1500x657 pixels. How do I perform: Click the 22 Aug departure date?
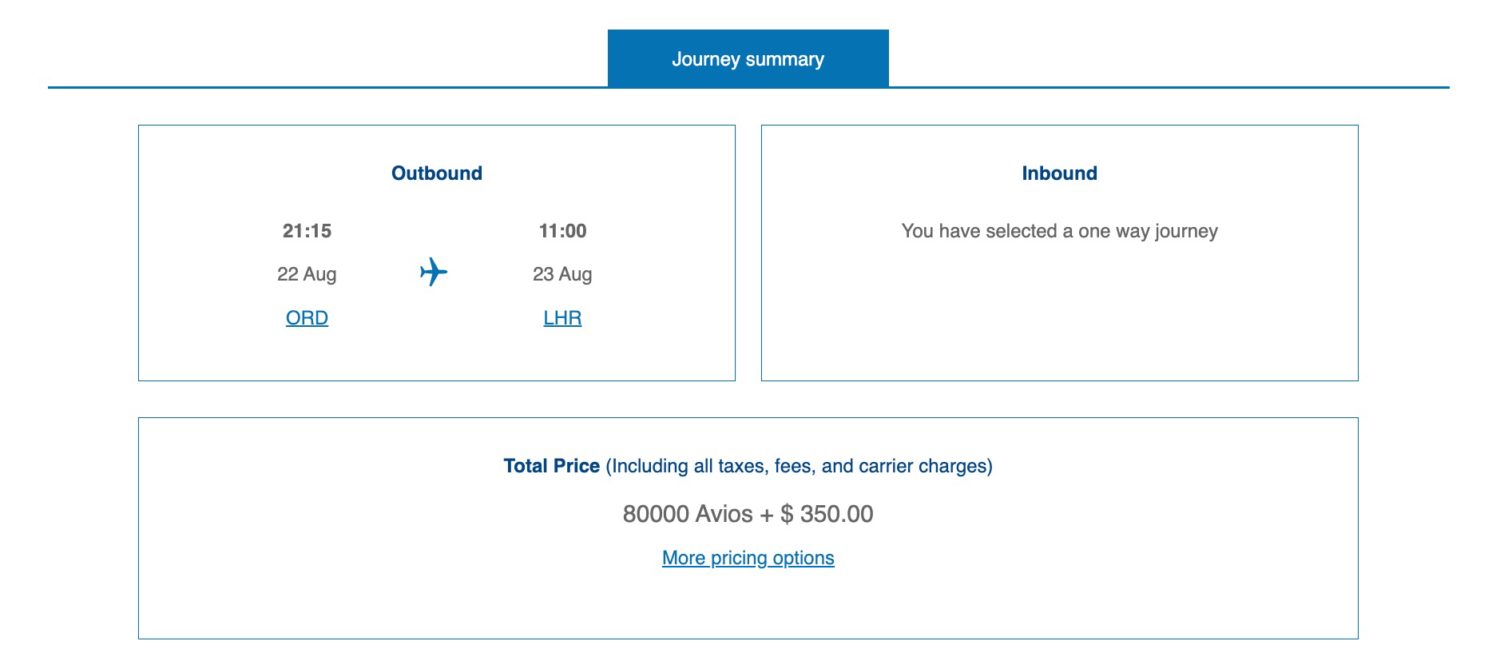pyautogui.click(x=308, y=273)
